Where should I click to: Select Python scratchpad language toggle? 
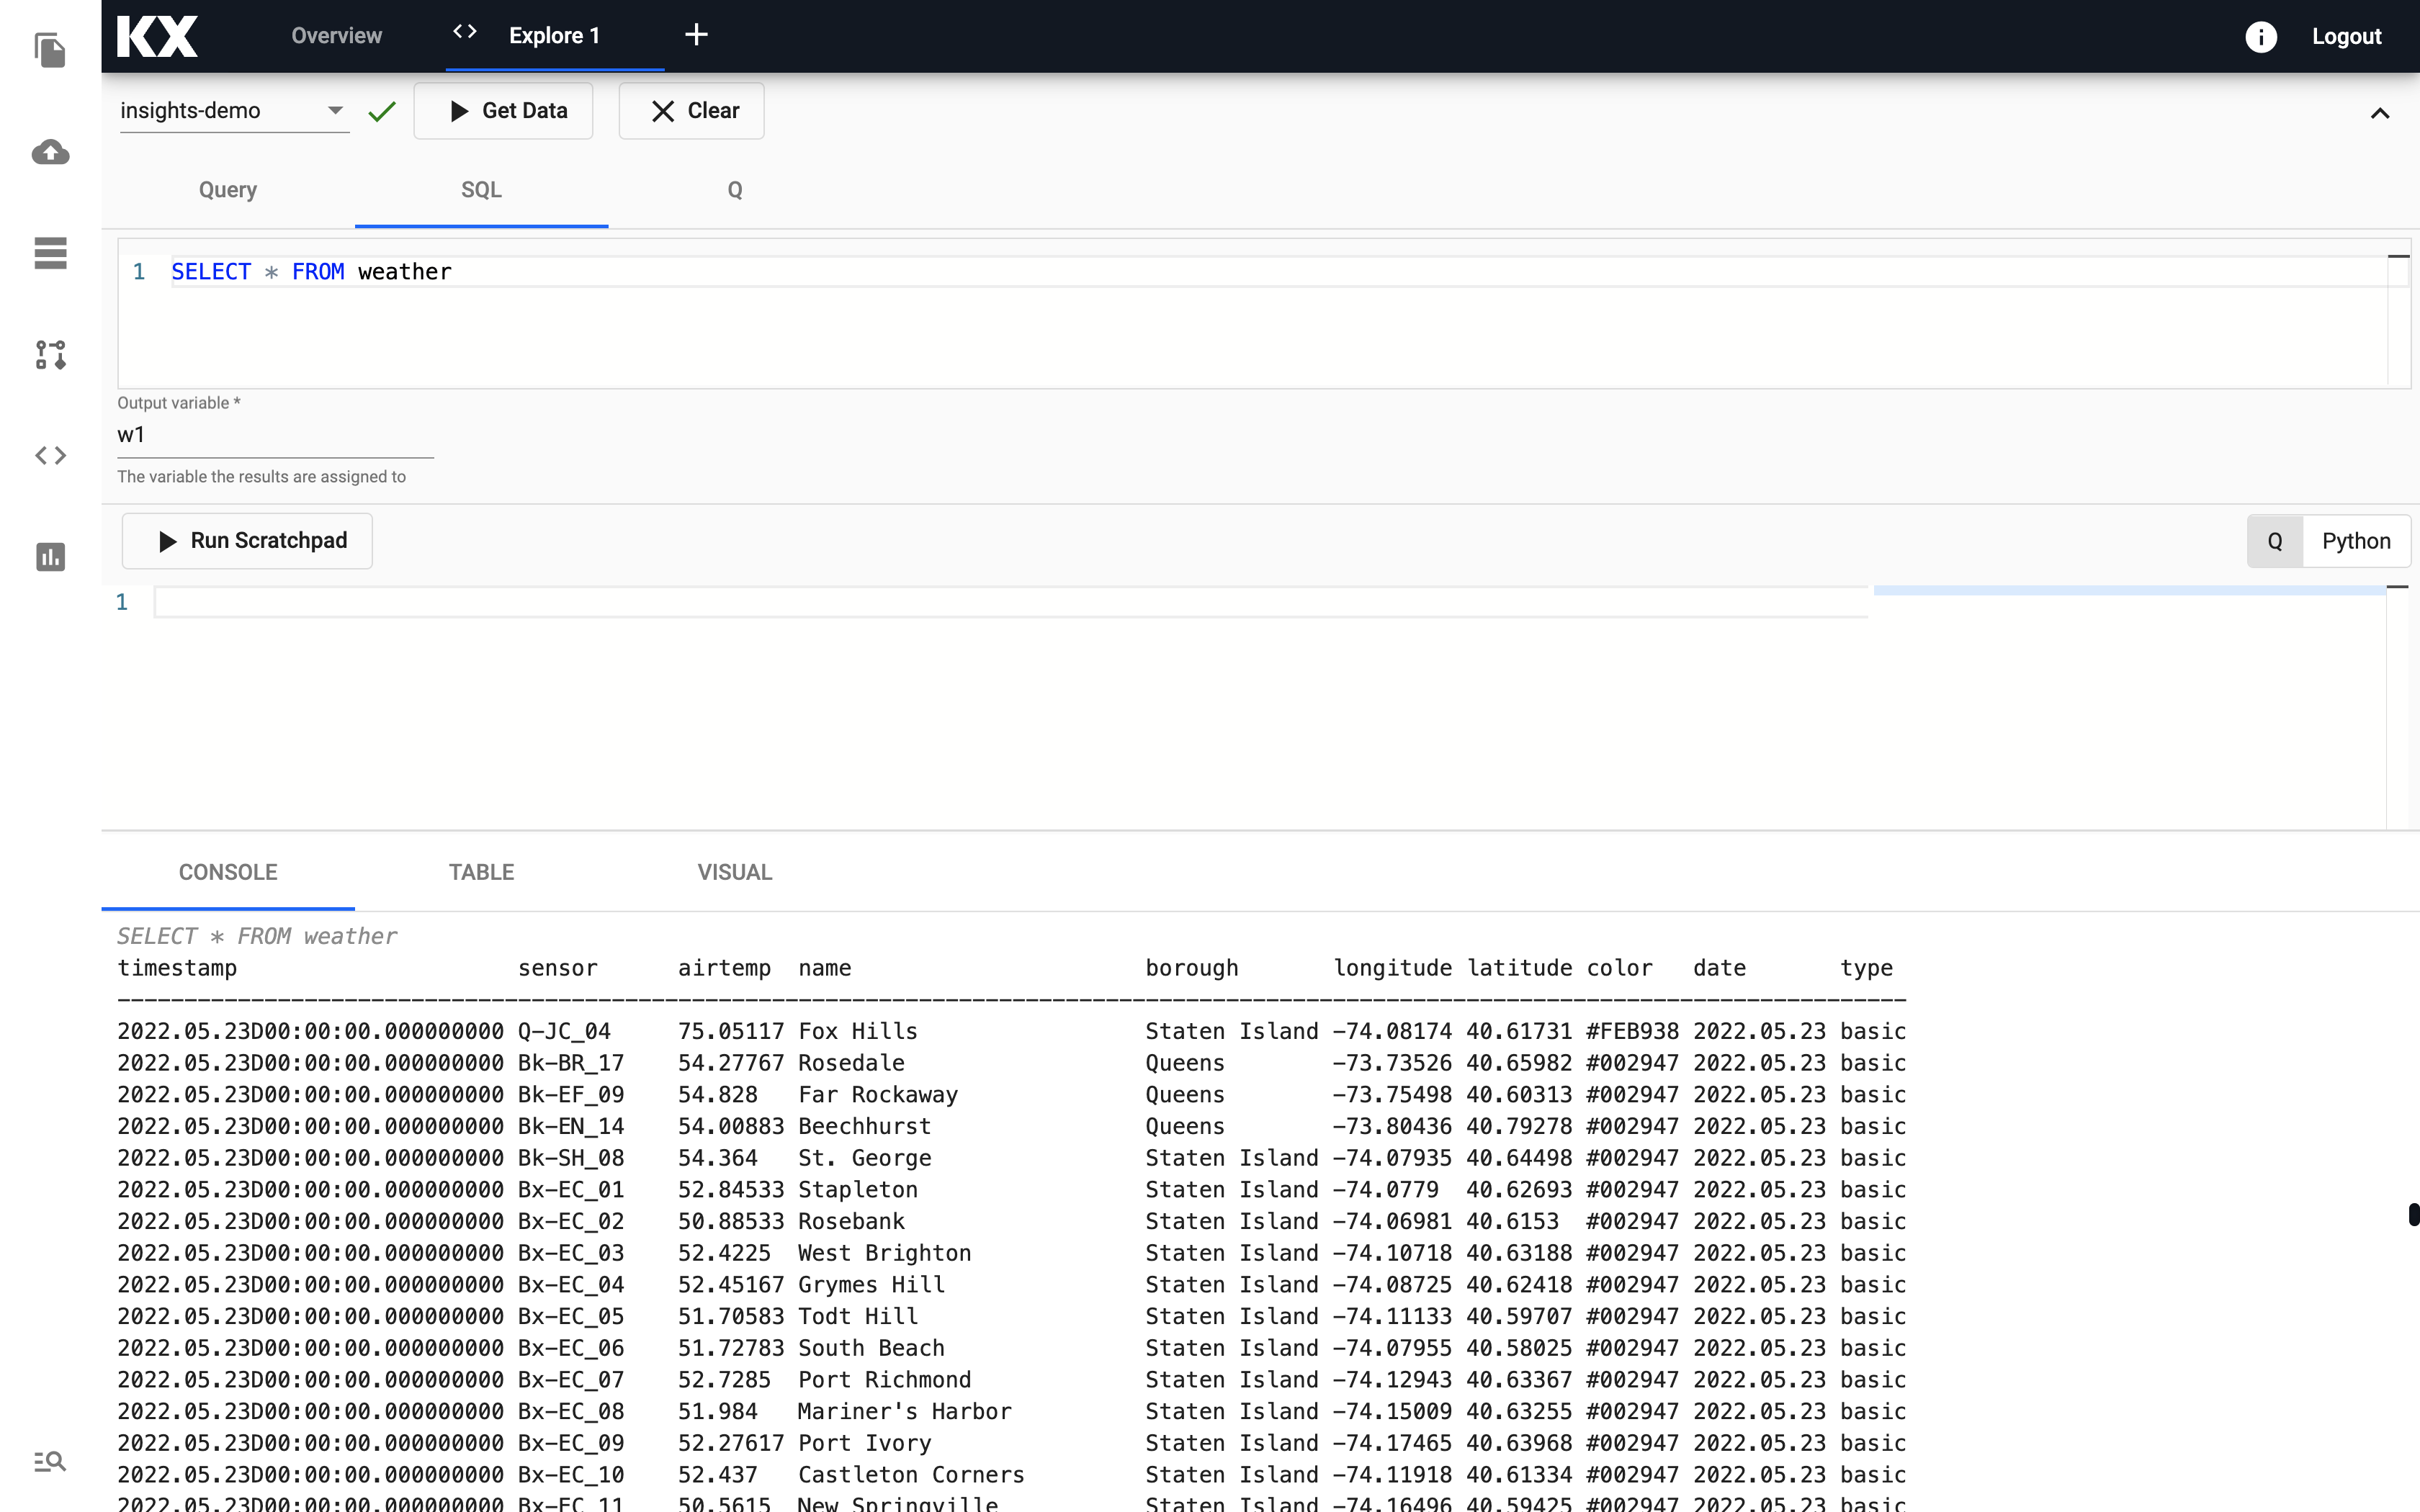tap(2356, 541)
